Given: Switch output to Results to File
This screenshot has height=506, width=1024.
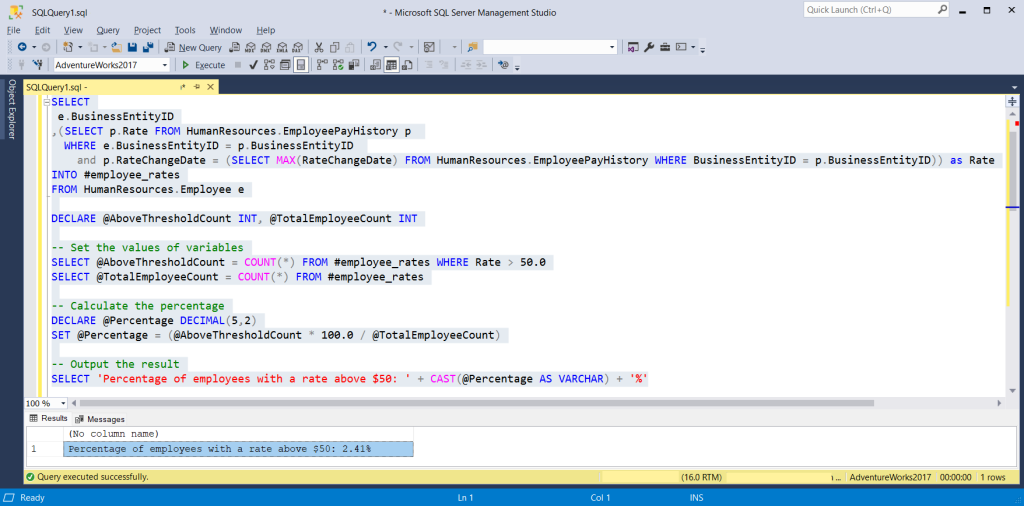Looking at the screenshot, I should tap(406, 65).
